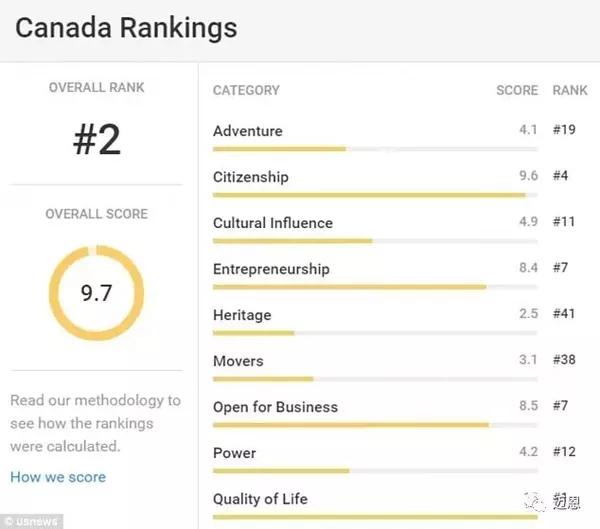Click the SCORE column header
The image size is (600, 529).
[517, 90]
